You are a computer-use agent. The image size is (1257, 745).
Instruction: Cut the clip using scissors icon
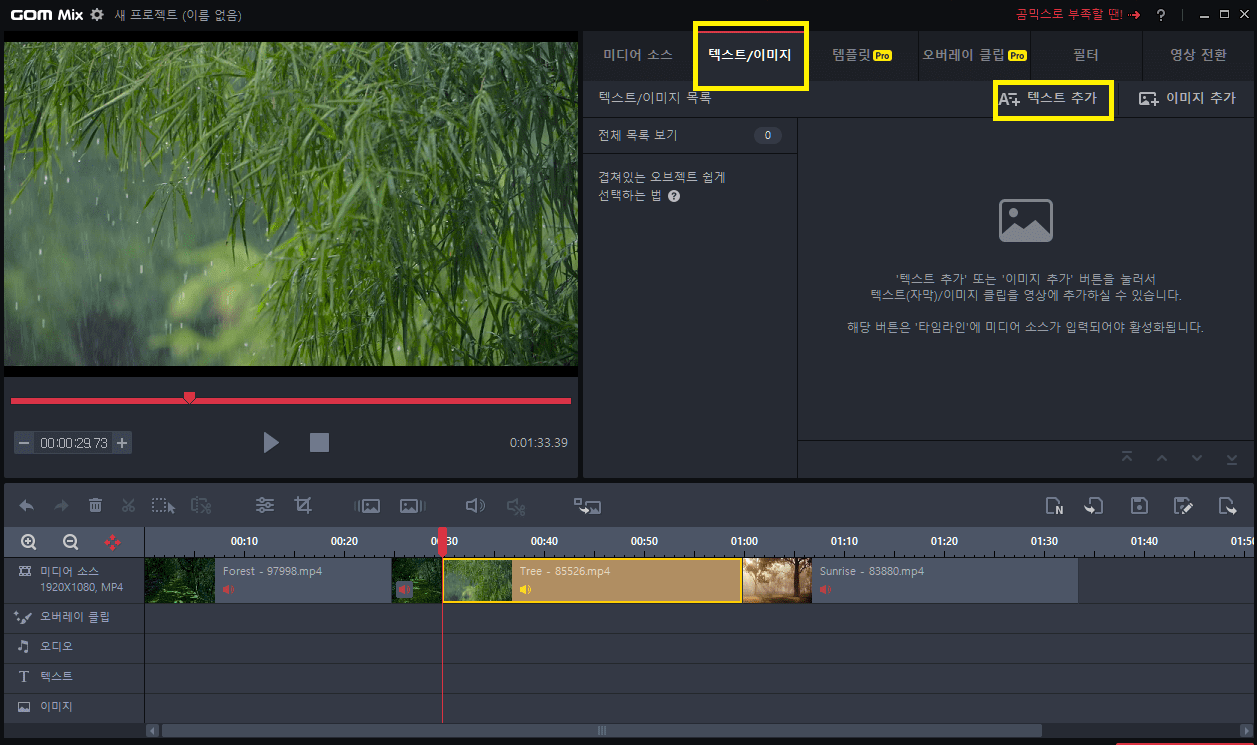[x=127, y=505]
